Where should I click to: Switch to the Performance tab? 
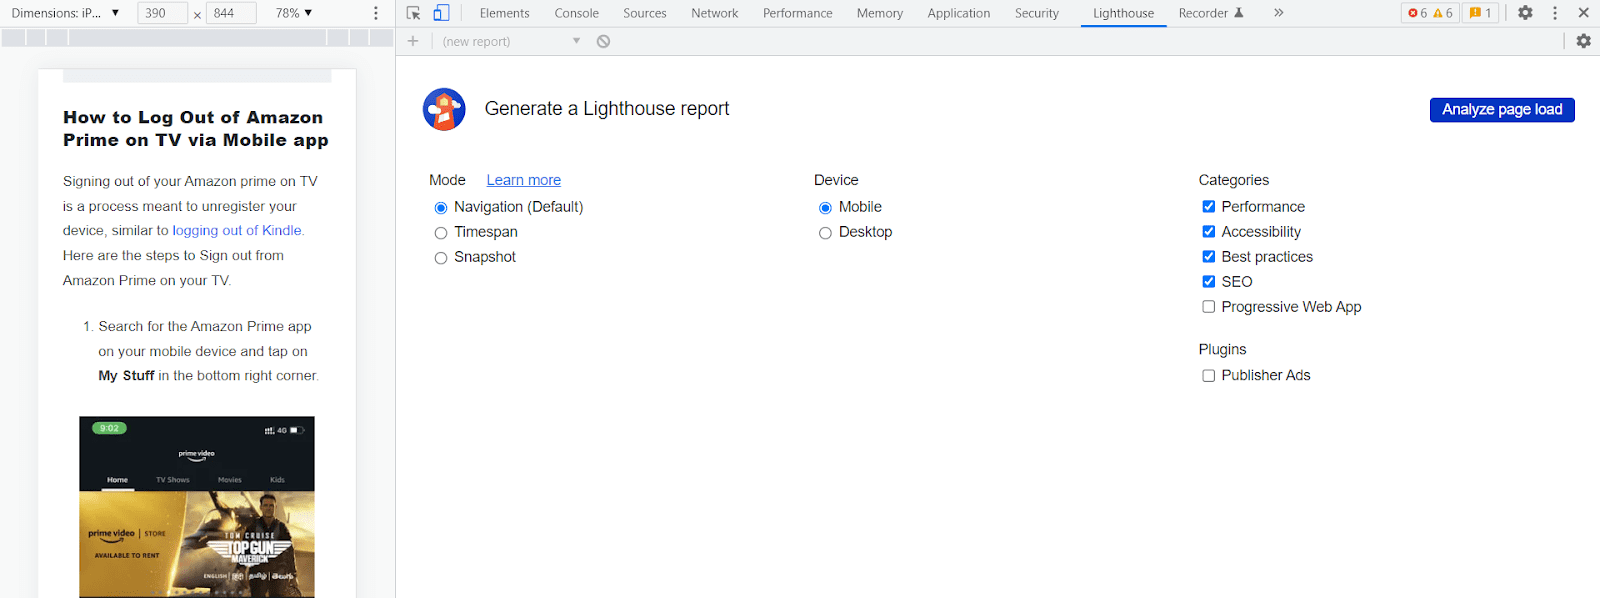(x=797, y=13)
